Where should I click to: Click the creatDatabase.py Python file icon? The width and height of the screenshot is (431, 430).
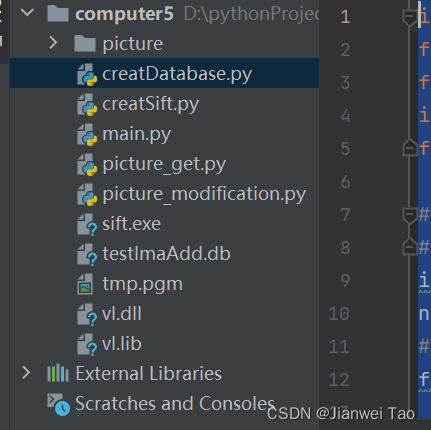87,74
